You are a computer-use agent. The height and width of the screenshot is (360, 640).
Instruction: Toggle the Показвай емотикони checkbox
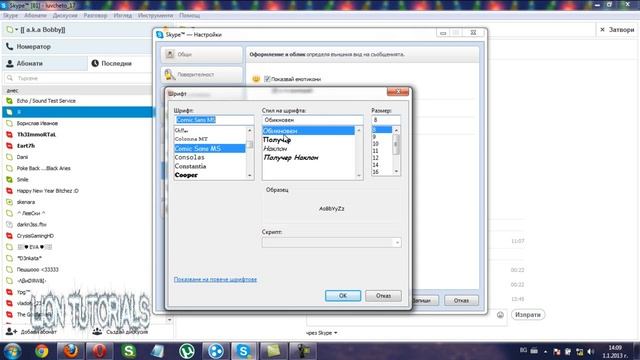[267, 79]
